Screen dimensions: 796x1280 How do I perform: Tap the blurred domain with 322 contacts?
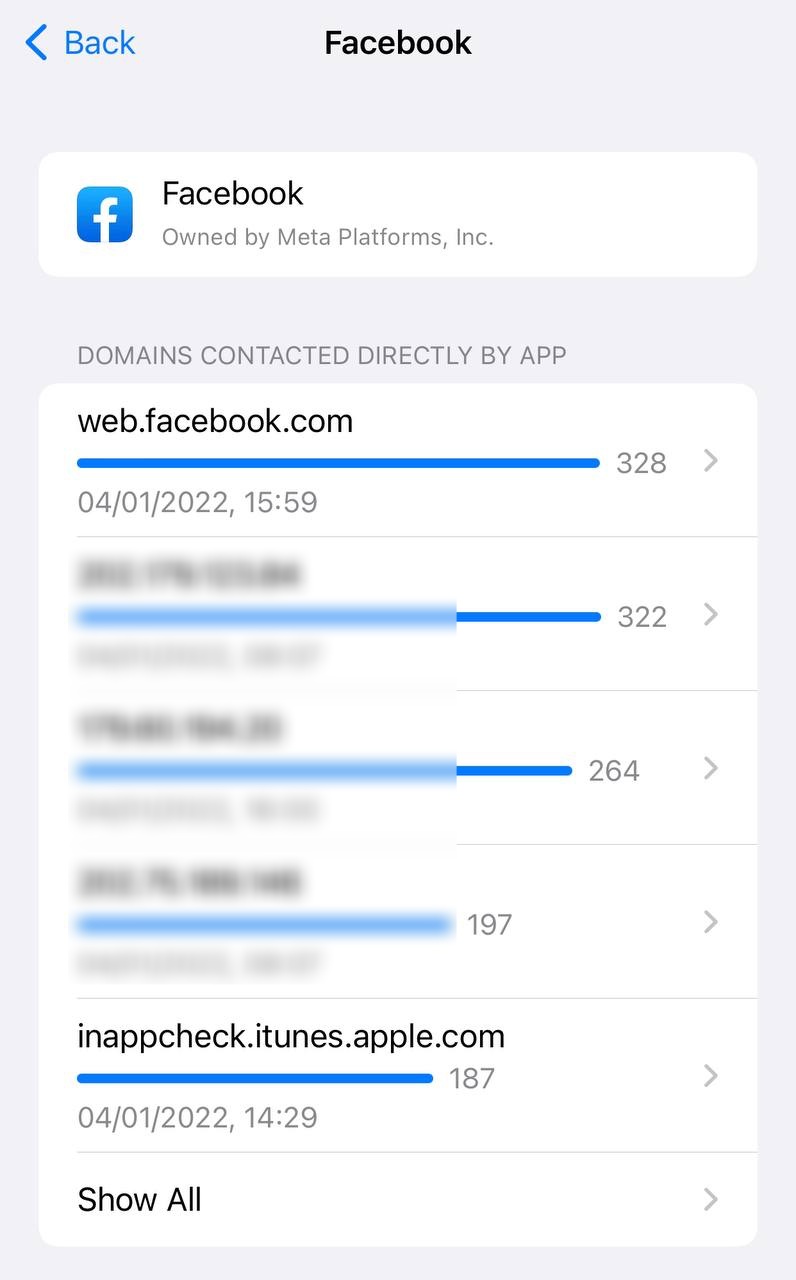(x=190, y=576)
